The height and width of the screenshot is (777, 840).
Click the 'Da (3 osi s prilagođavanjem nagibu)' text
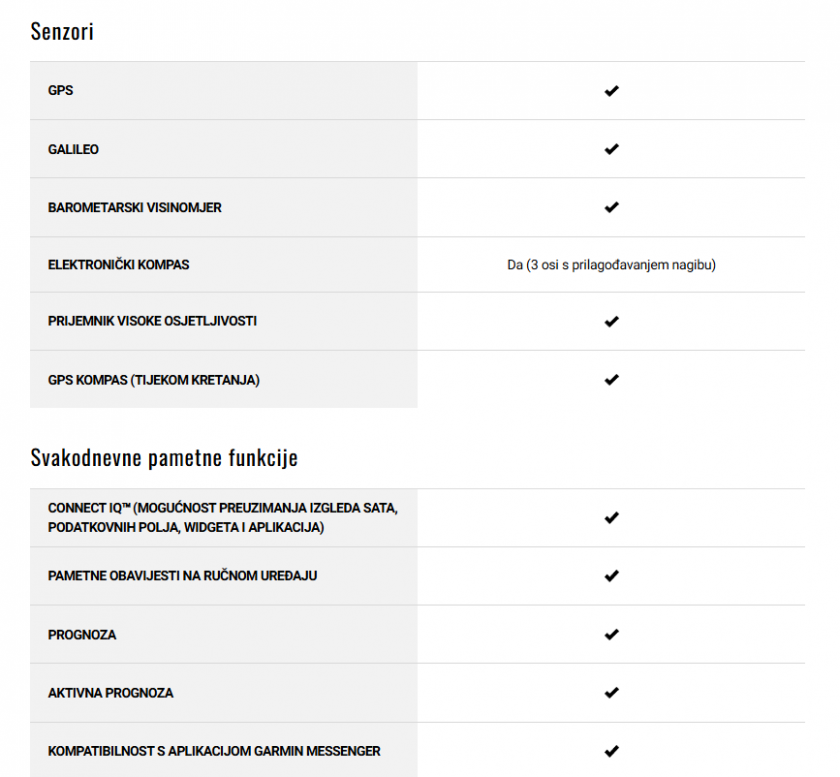[611, 265]
